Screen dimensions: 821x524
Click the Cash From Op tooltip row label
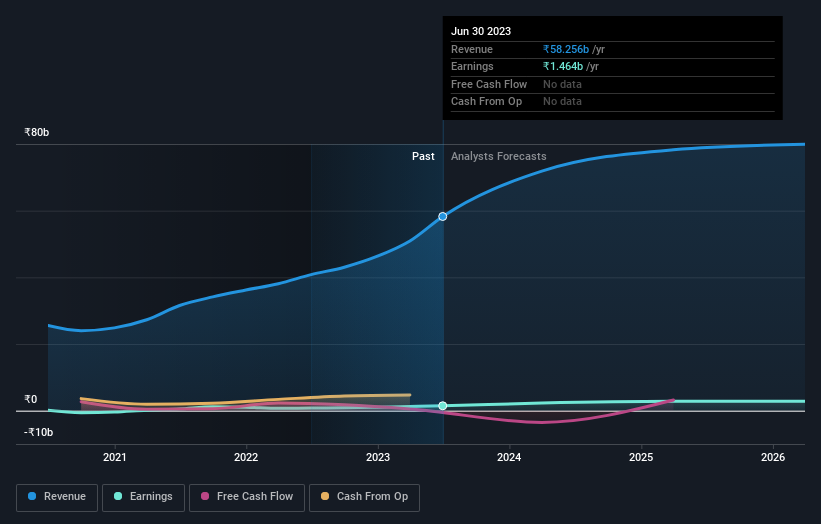(486, 102)
